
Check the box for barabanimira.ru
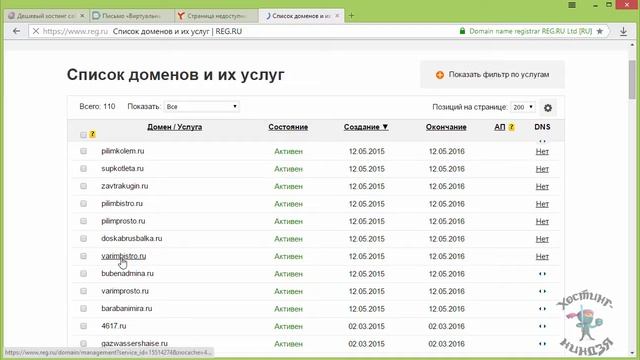[83, 309]
